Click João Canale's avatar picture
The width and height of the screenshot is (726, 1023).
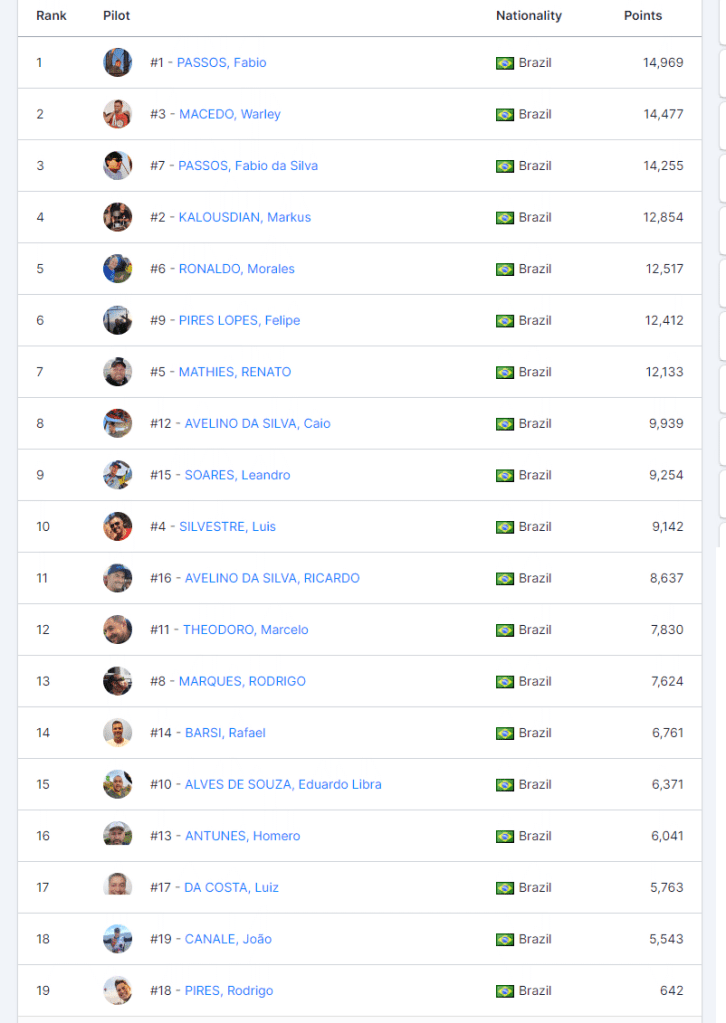pyautogui.click(x=117, y=939)
